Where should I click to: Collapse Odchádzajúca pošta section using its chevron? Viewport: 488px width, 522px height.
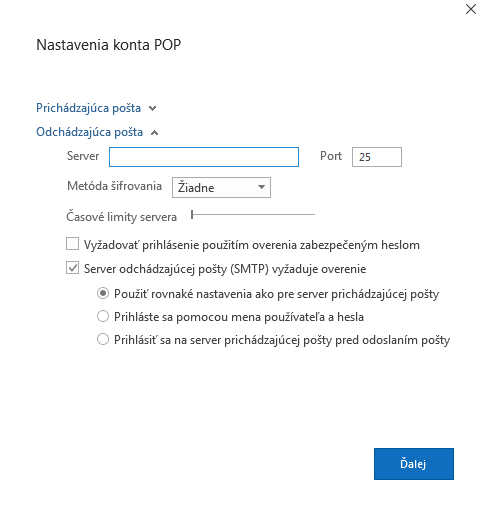pos(154,133)
